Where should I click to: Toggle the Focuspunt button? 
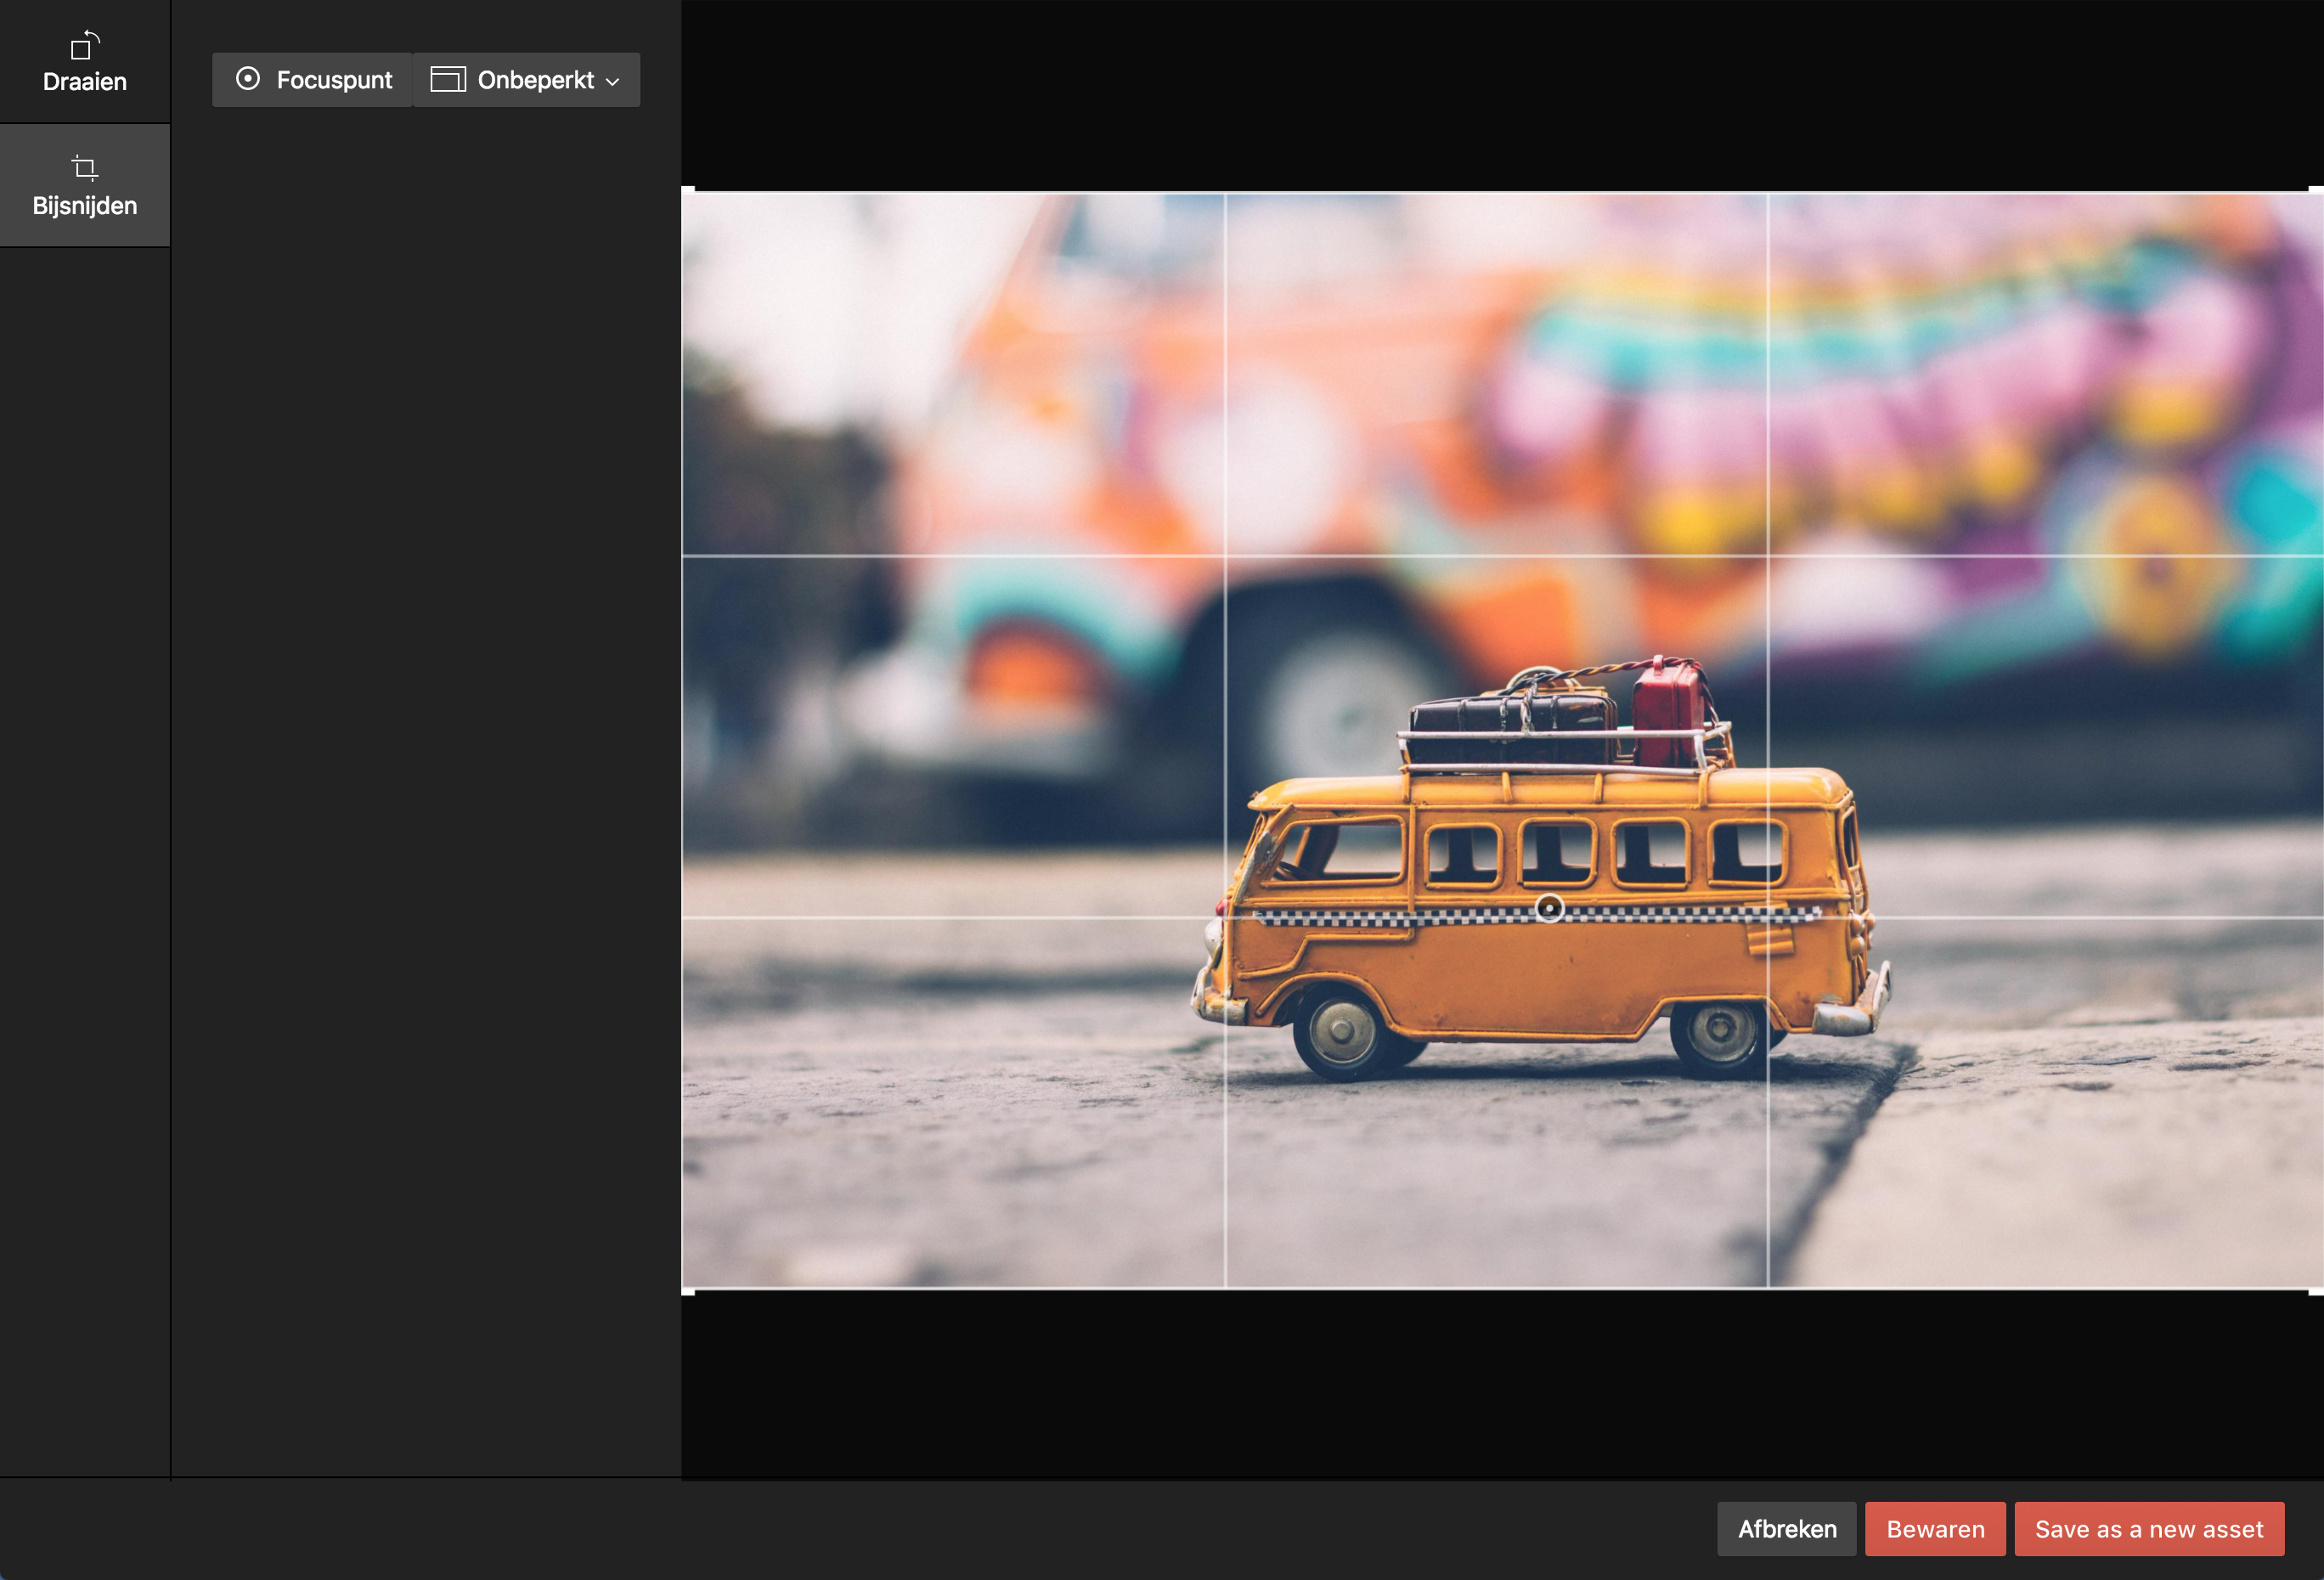(x=312, y=80)
